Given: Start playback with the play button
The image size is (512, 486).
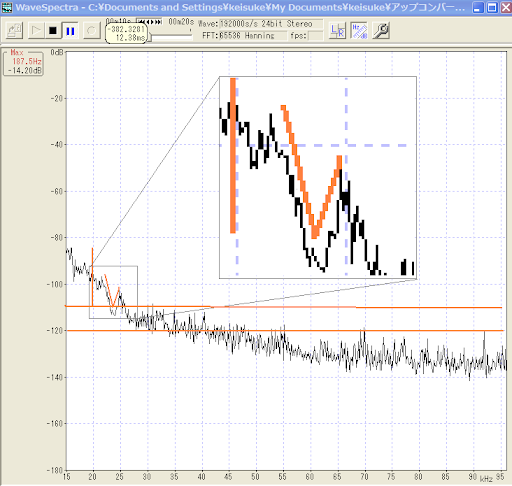Looking at the screenshot, I should point(36,31).
